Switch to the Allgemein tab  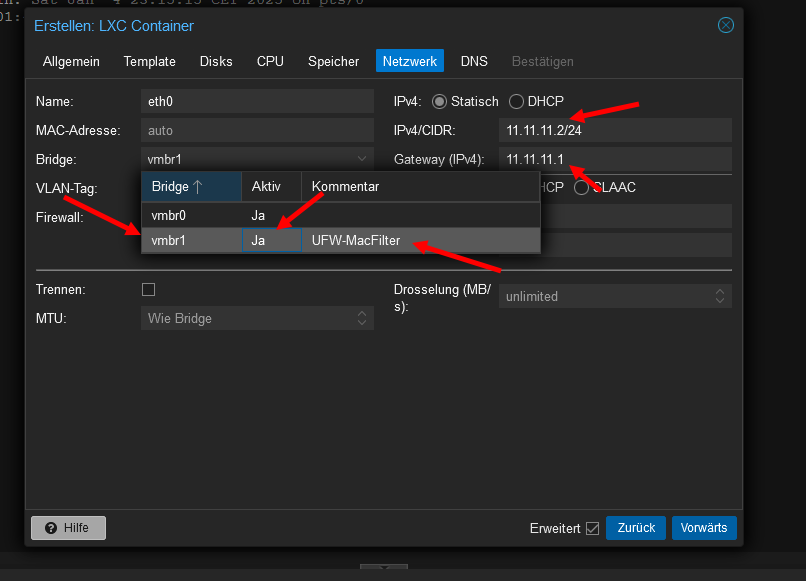coord(71,62)
